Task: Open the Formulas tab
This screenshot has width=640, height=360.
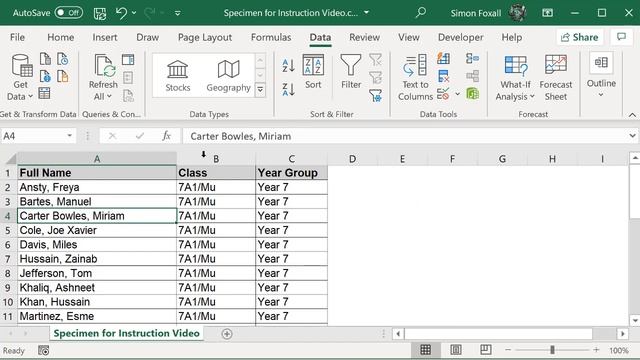Action: (271, 38)
